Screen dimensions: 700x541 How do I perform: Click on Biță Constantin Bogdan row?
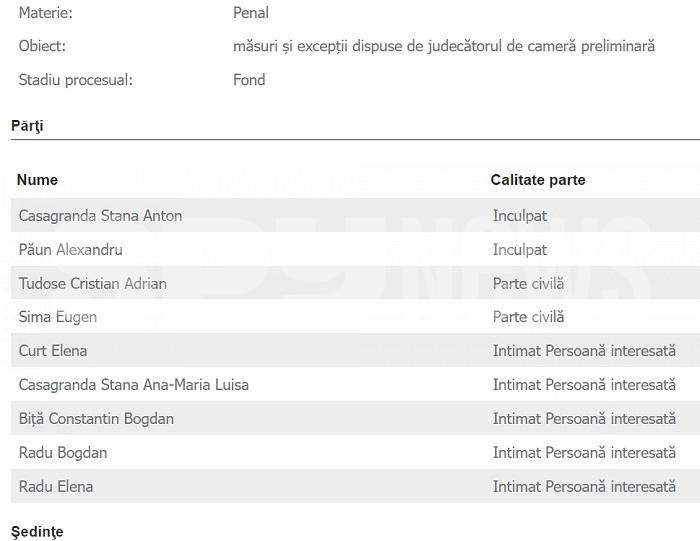click(x=355, y=419)
